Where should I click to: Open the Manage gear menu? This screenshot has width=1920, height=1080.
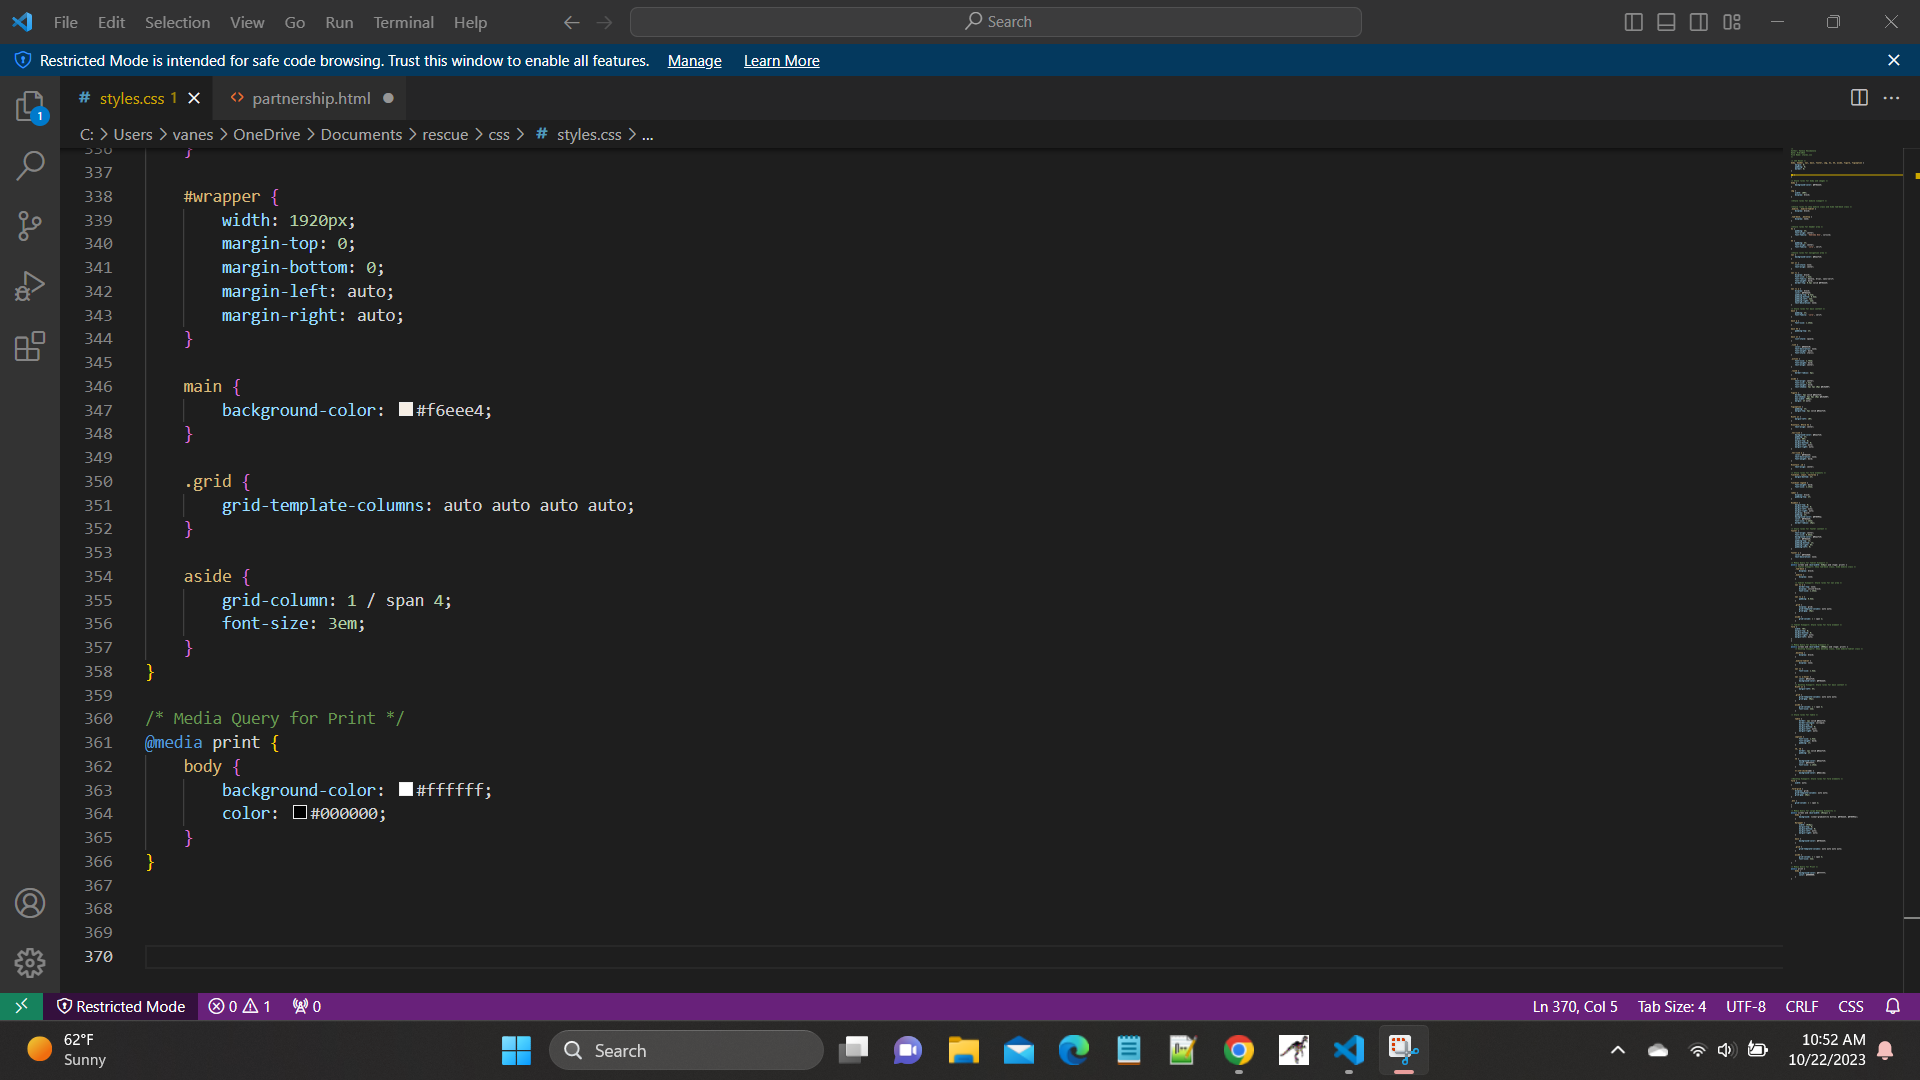(x=30, y=962)
